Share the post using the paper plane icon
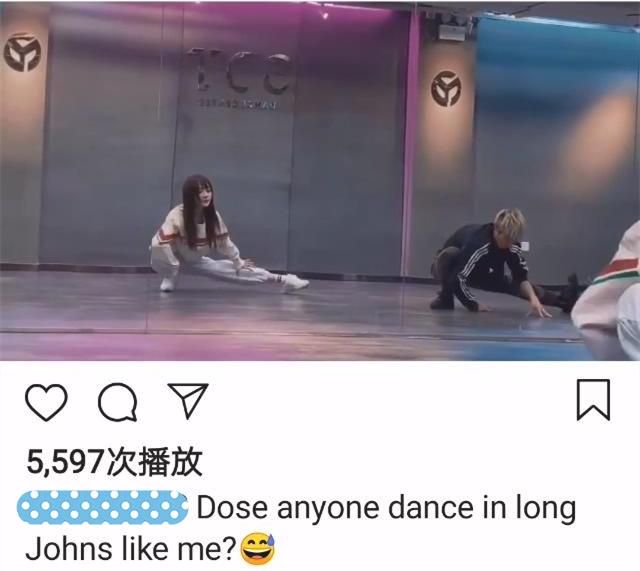 (188, 400)
